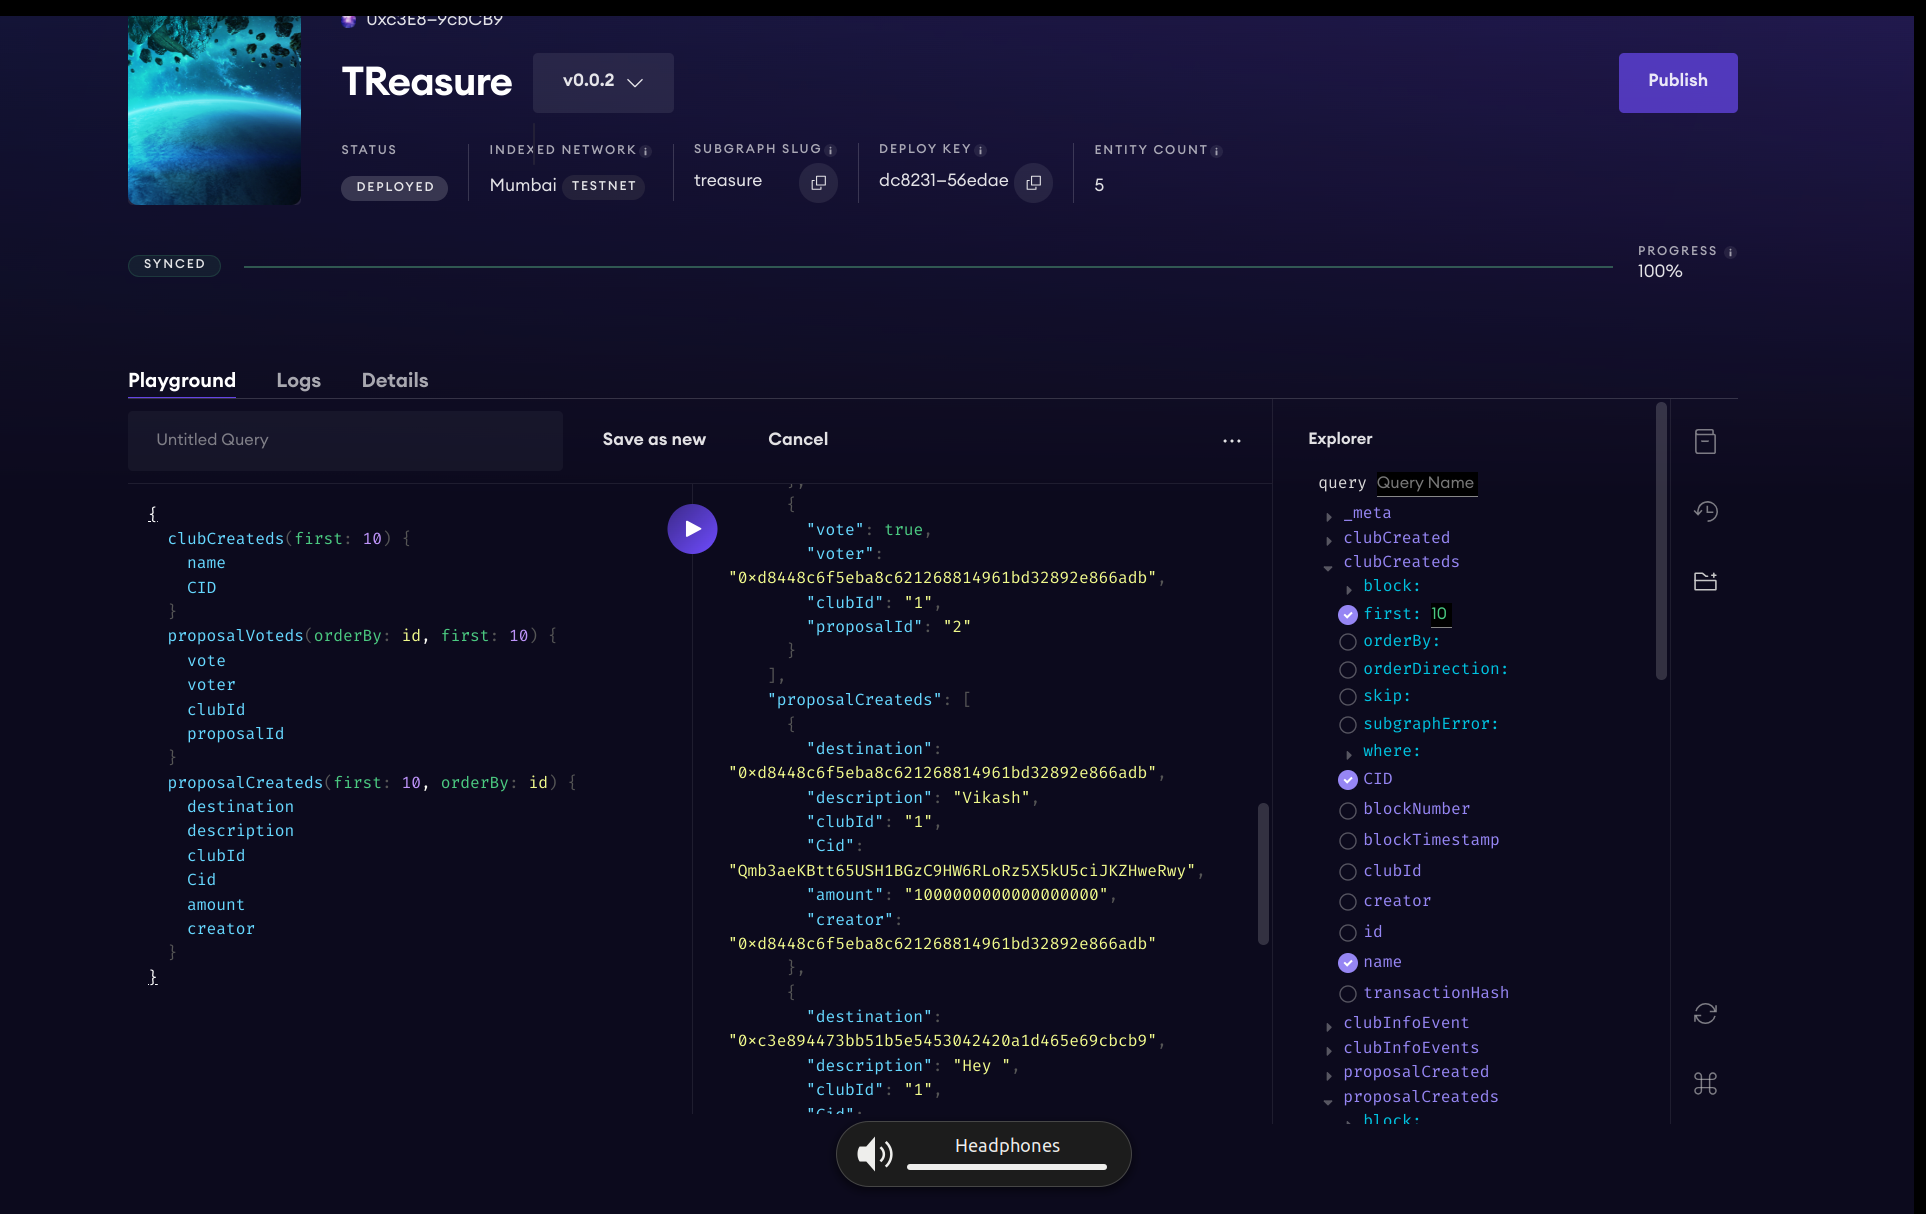Check the blockNumber field
The image size is (1926, 1214).
point(1348,810)
